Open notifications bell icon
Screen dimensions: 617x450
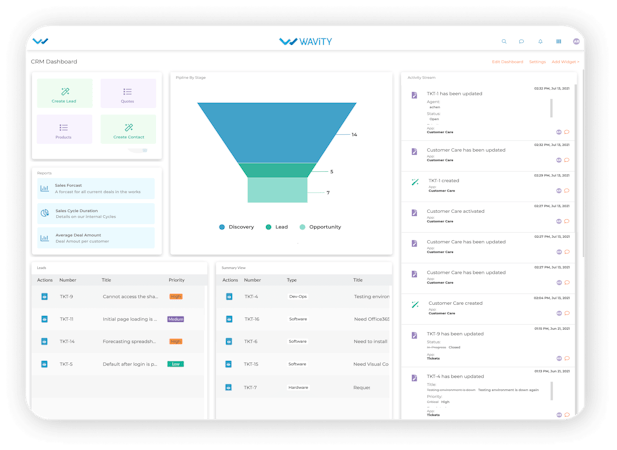540,41
